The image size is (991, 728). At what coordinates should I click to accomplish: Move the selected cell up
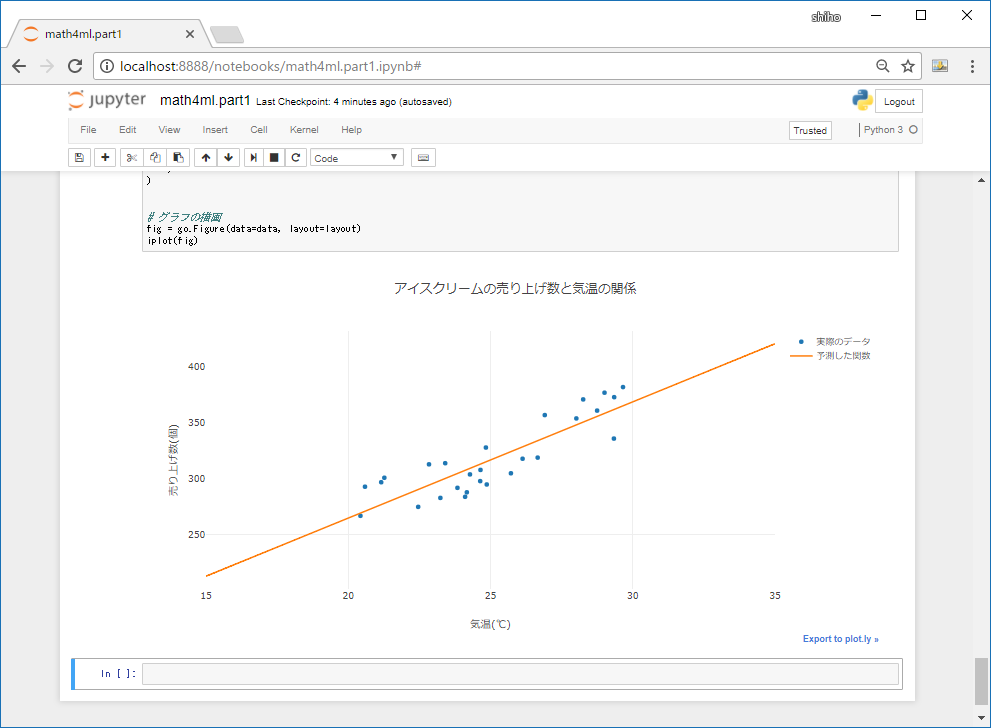coord(206,157)
